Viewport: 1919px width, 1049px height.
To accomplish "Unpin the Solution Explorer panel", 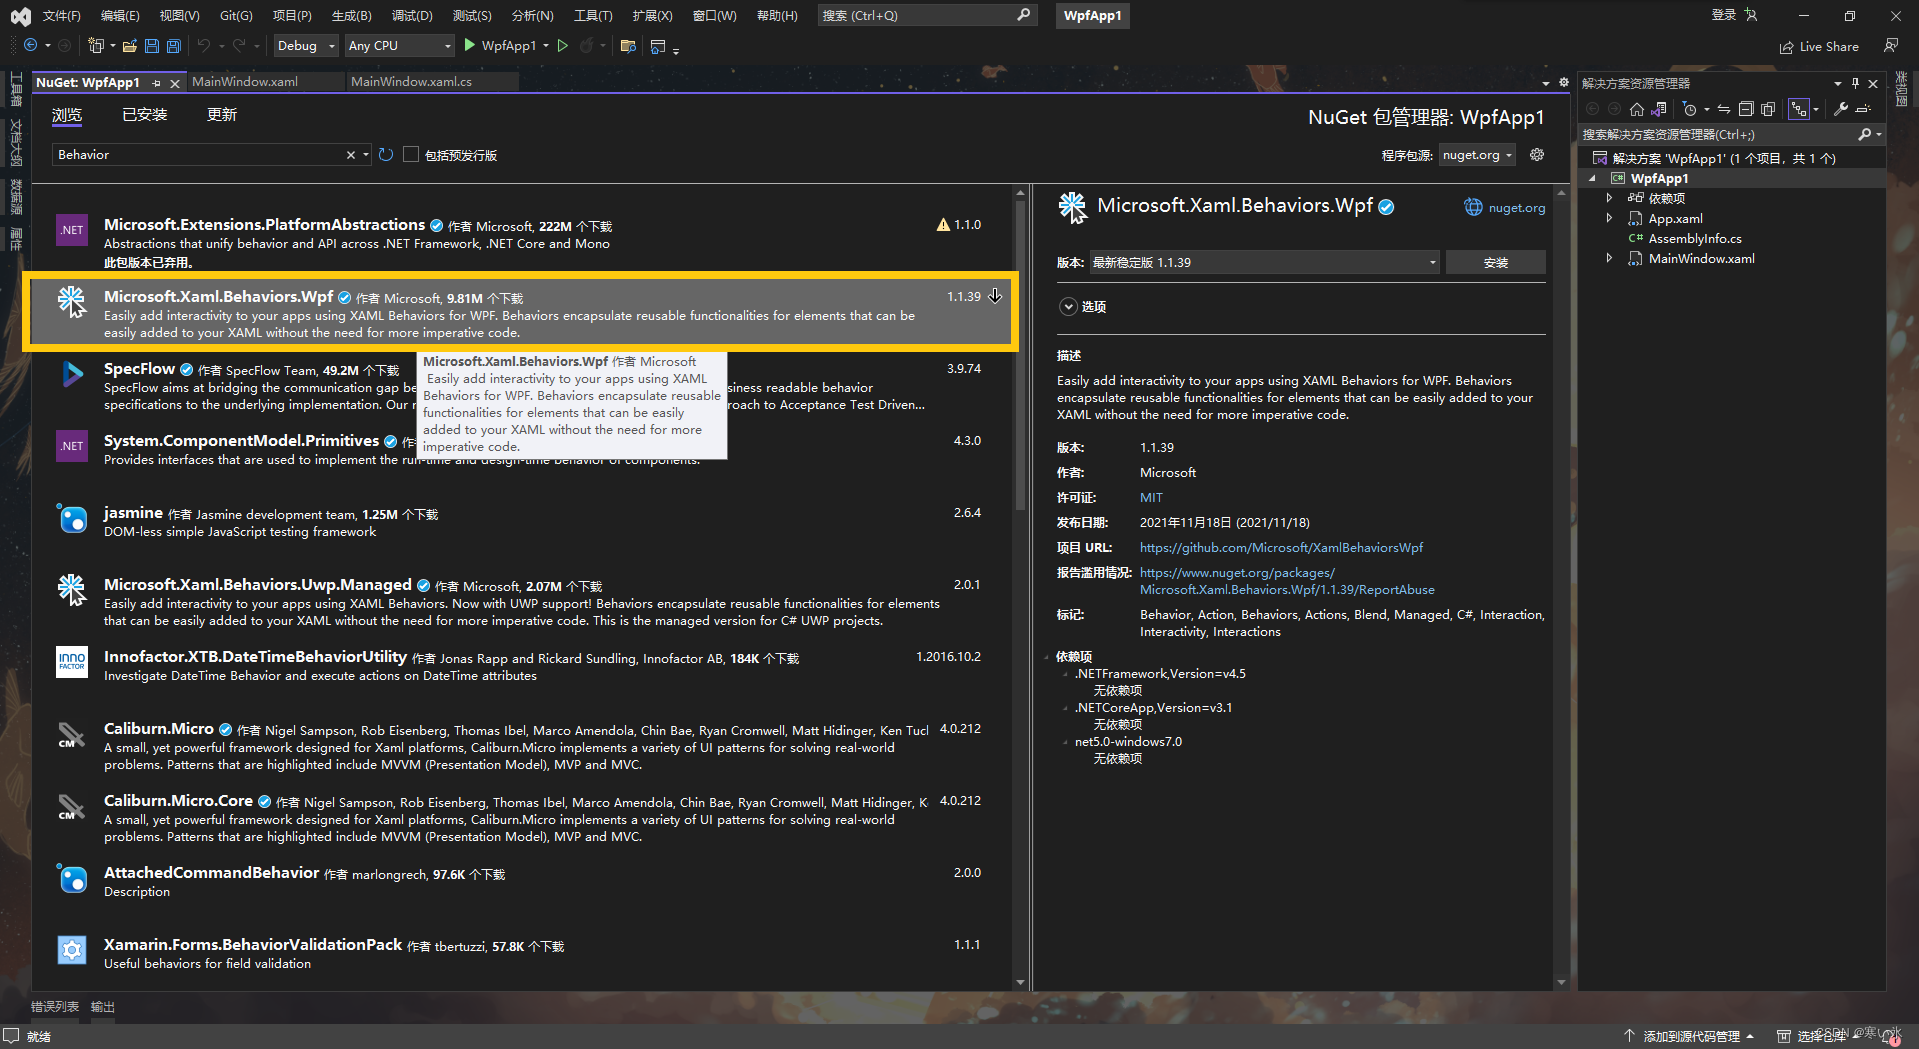I will pos(1855,83).
